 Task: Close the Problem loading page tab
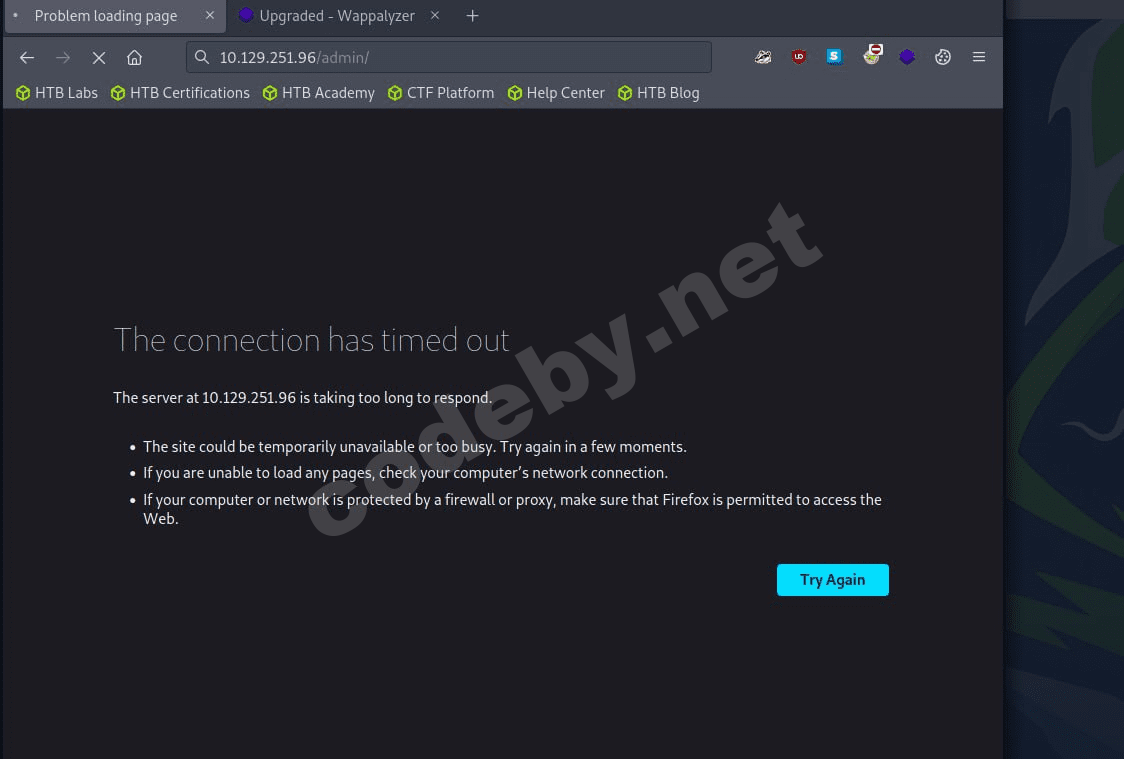[x=209, y=15]
